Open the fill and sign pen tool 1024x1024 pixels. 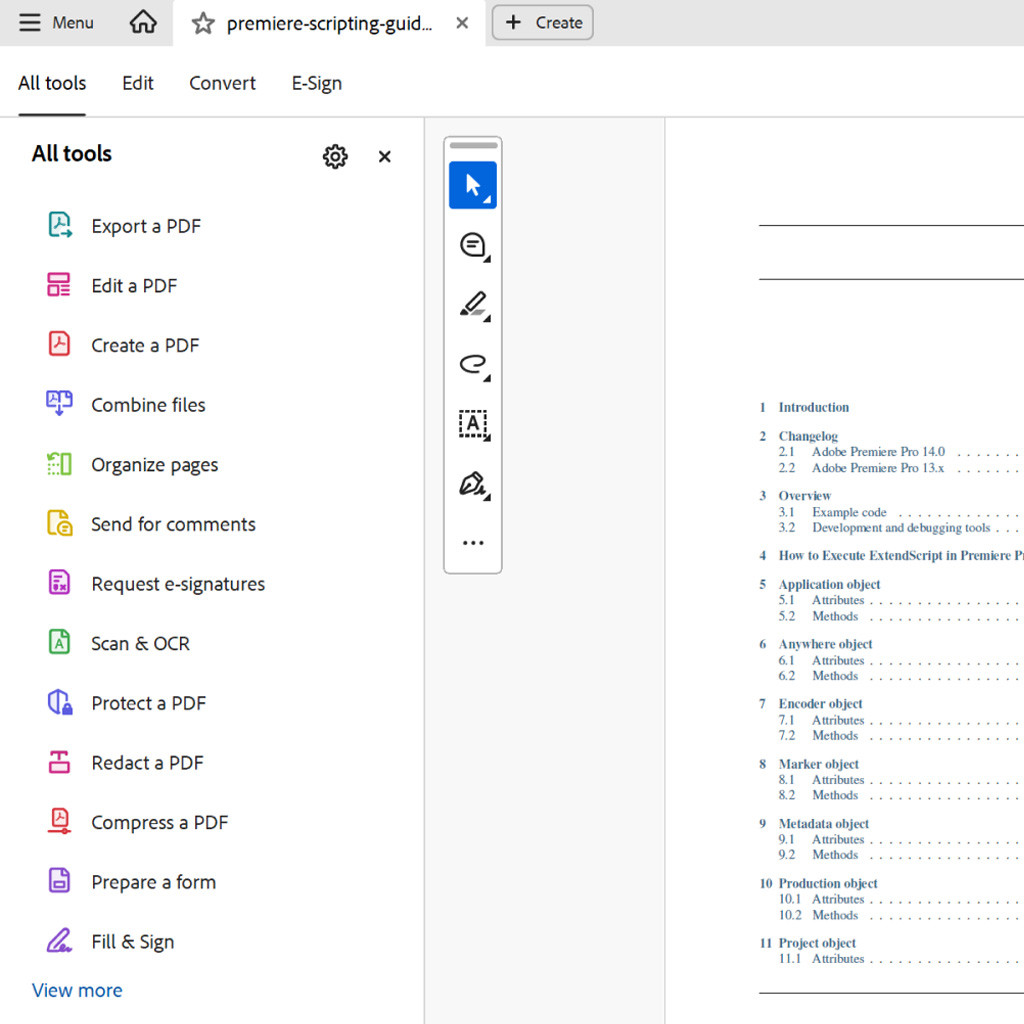coord(472,485)
